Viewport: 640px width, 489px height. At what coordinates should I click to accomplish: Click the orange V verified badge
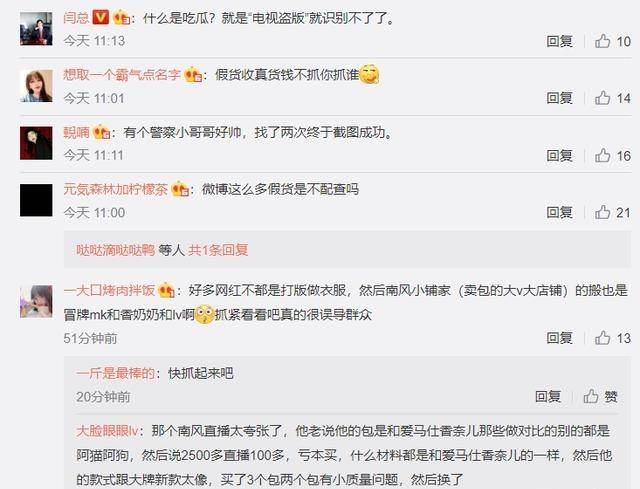(100, 18)
